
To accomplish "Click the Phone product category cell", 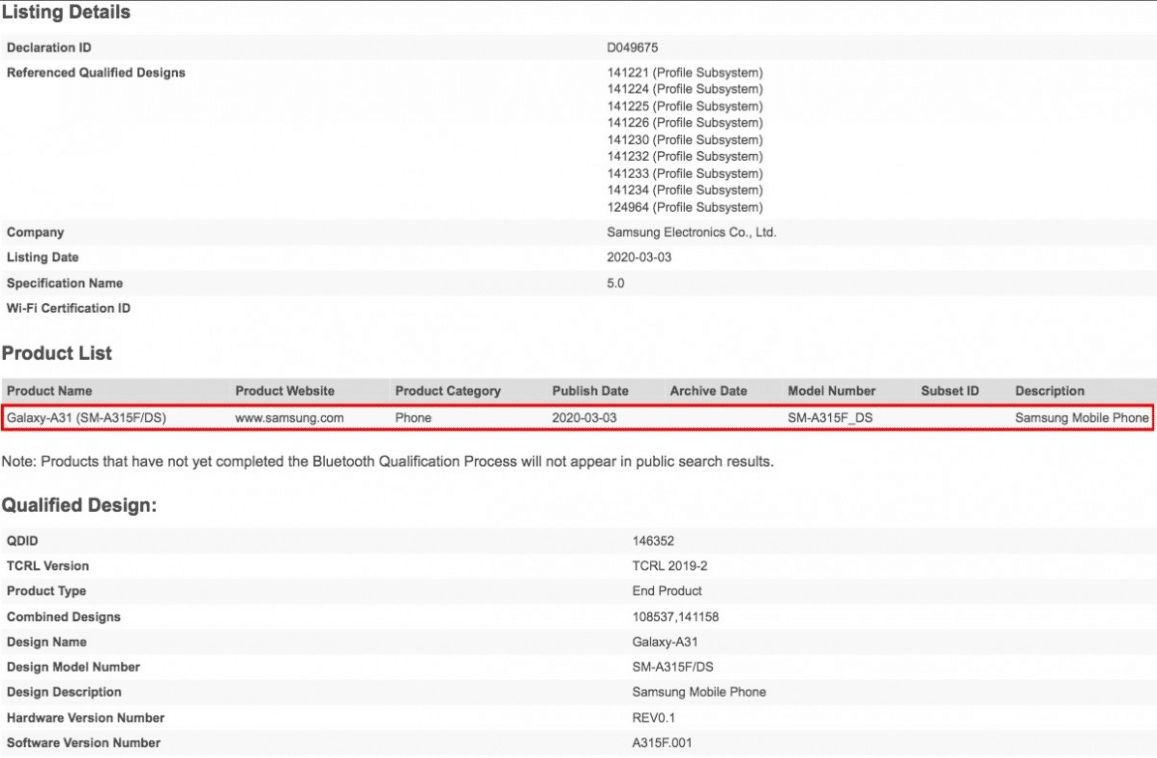I will [x=413, y=417].
